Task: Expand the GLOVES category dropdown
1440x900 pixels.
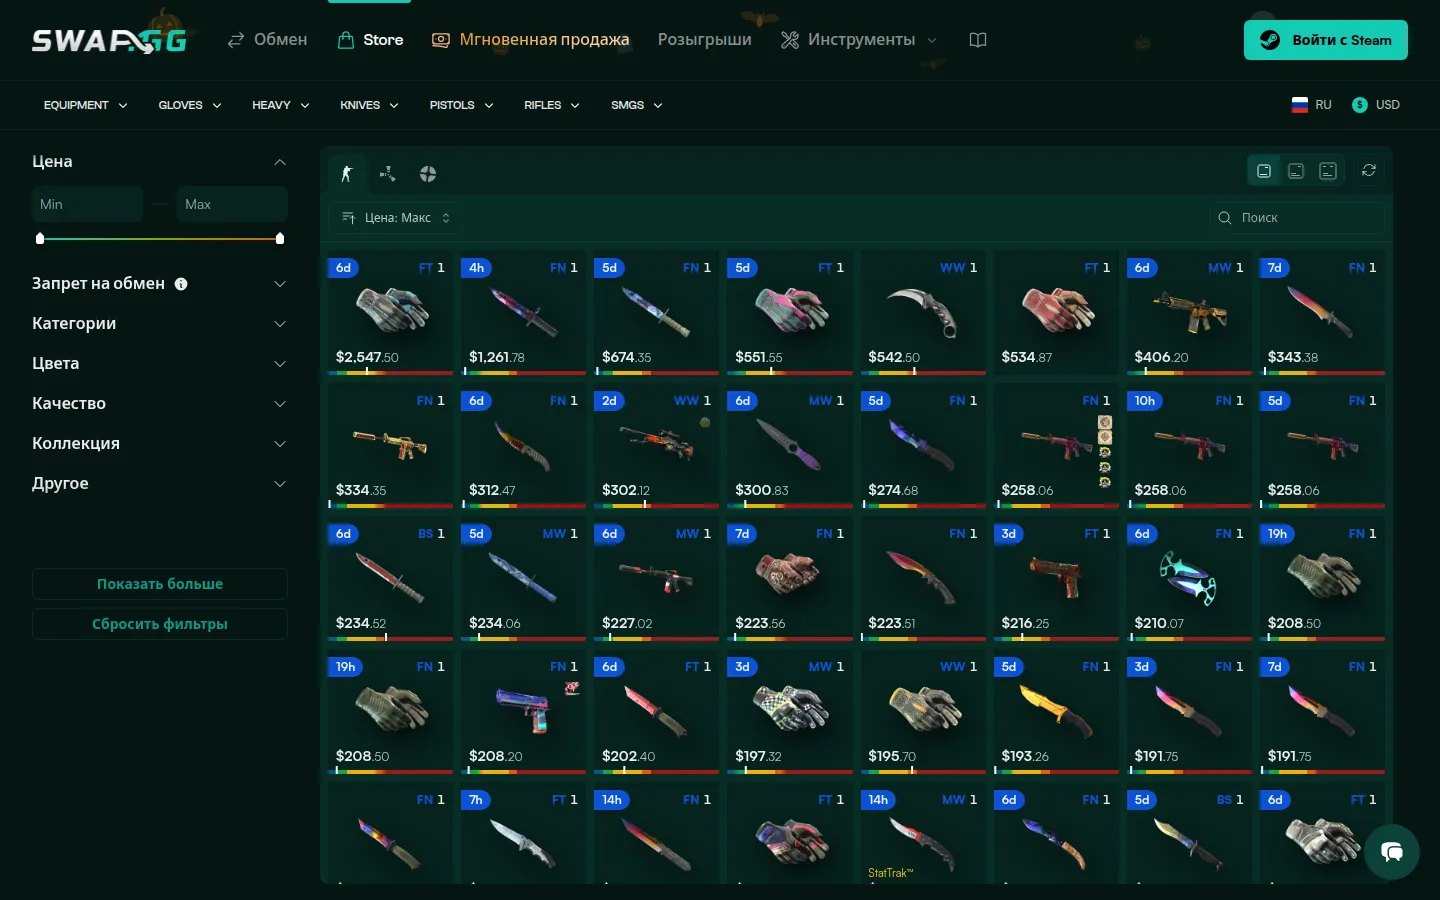Action: coord(190,105)
